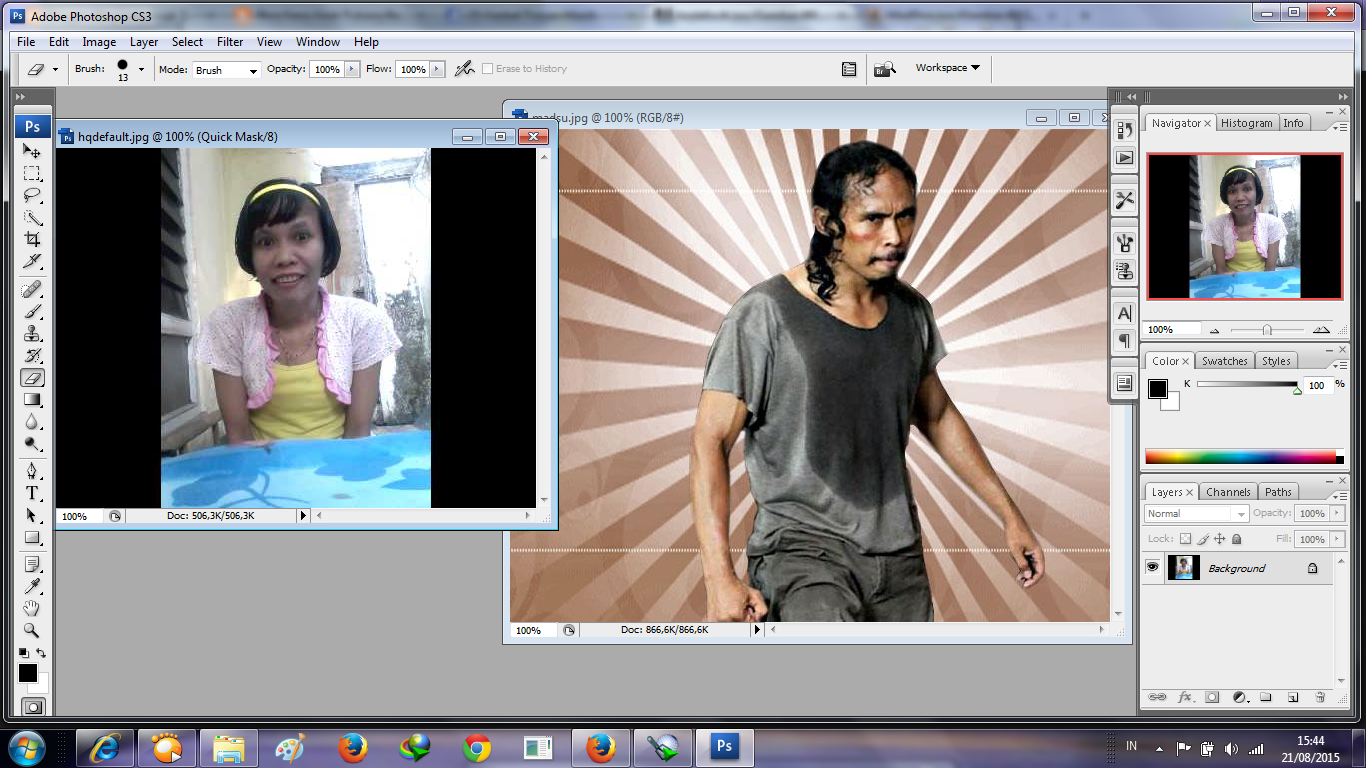Image resolution: width=1366 pixels, height=768 pixels.
Task: Switch to the Paths tab
Action: coord(1278,492)
